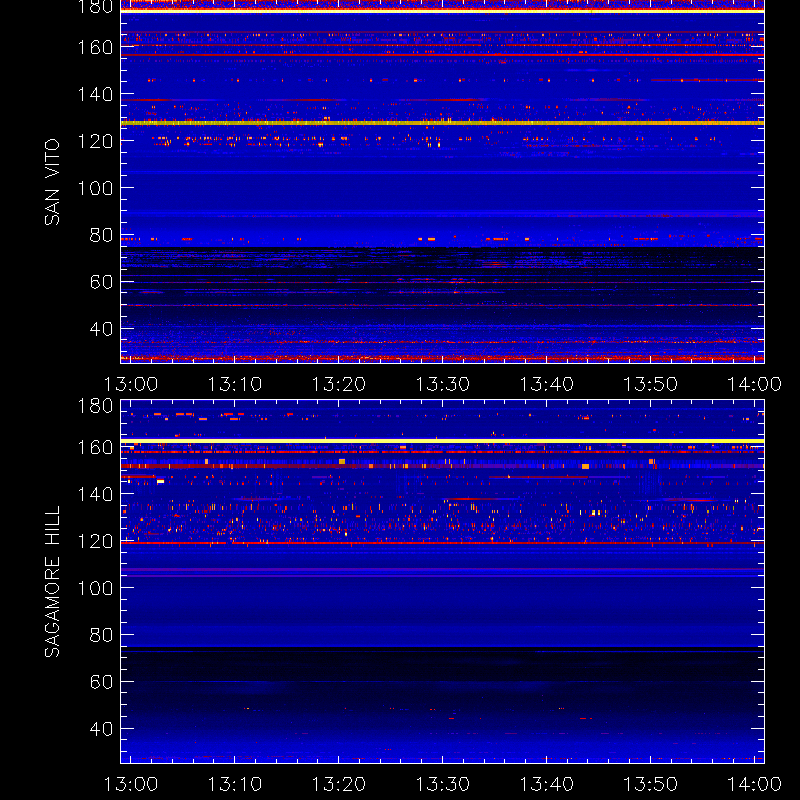Pick the 160 tick label on Sagamore Hill plot
Viewport: 800px width, 800px height.
tap(95, 447)
